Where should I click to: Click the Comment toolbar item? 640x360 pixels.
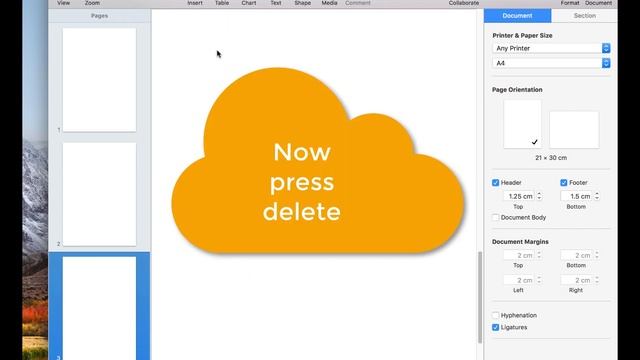tap(358, 3)
